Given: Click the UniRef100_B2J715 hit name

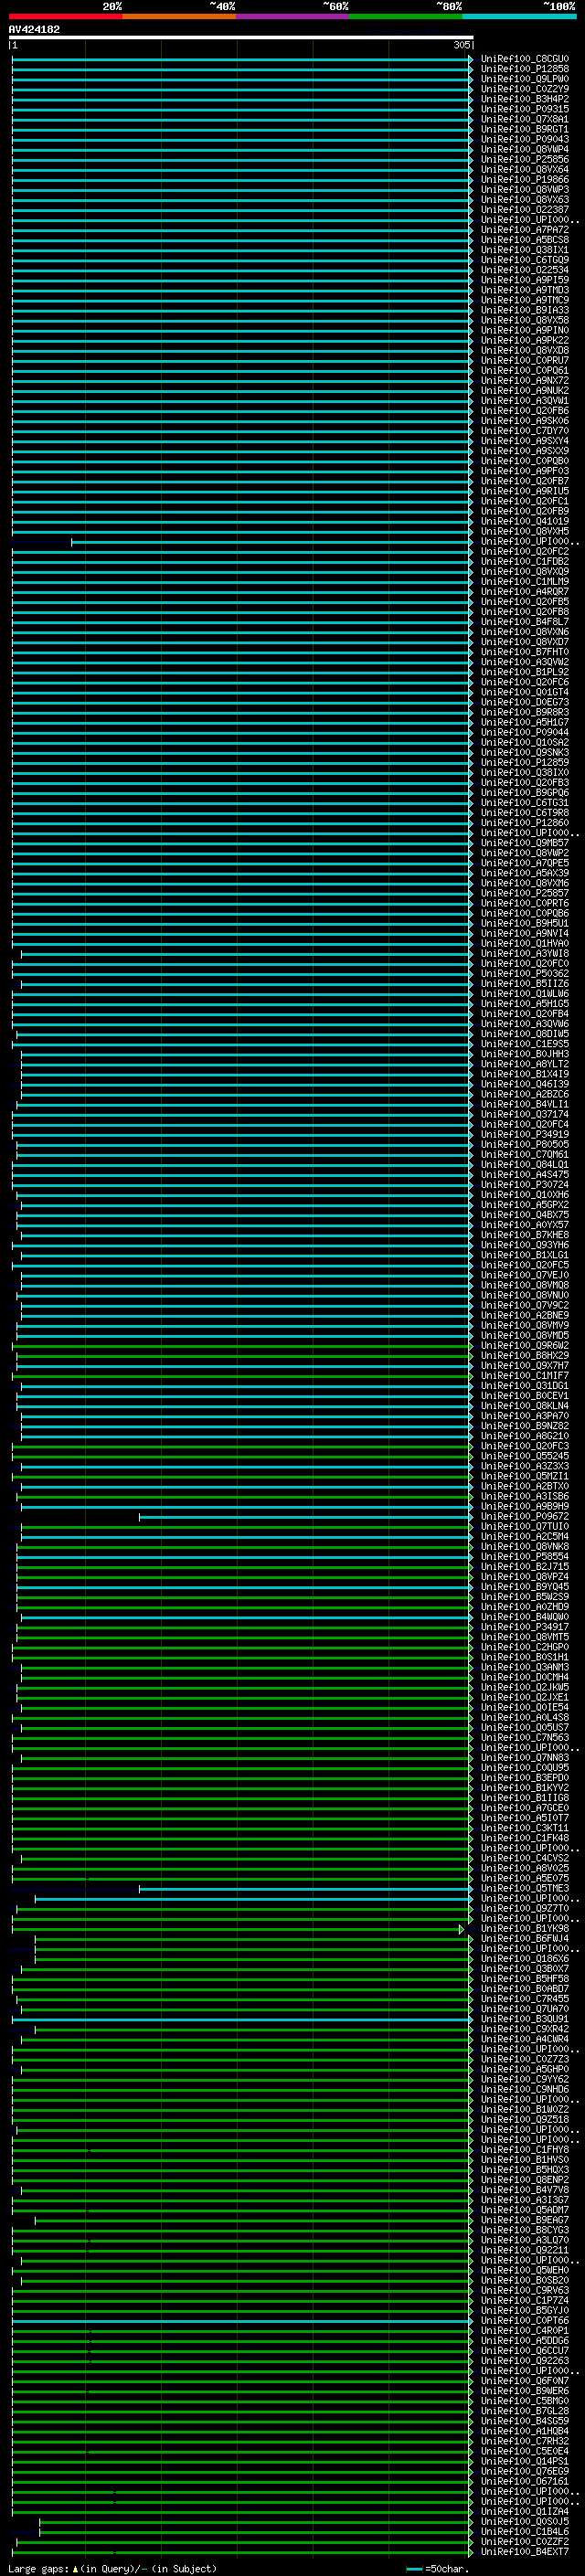Looking at the screenshot, I should coord(525,1567).
